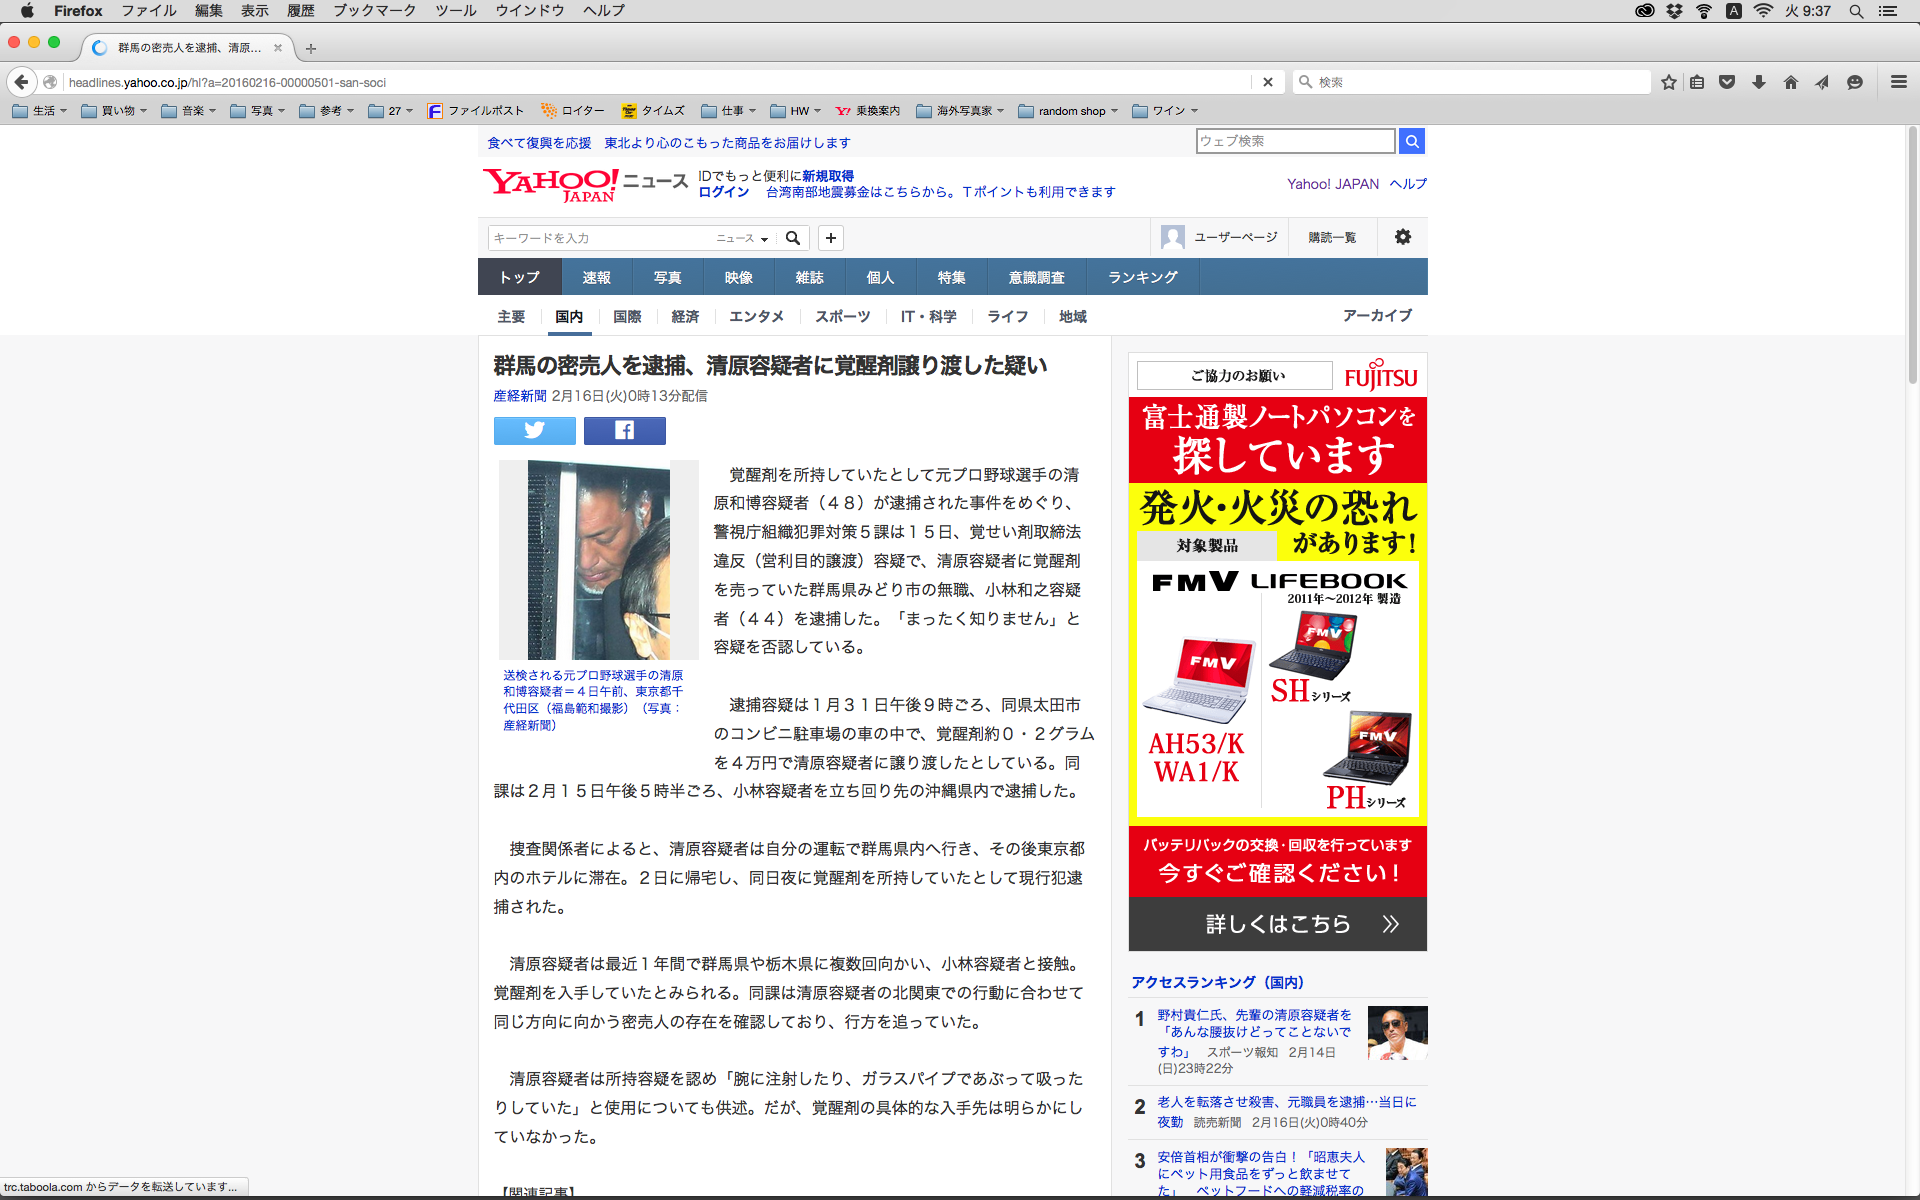This screenshot has height=1200, width=1920.
Task: Share article via Facebook icon button
Action: click(624, 430)
